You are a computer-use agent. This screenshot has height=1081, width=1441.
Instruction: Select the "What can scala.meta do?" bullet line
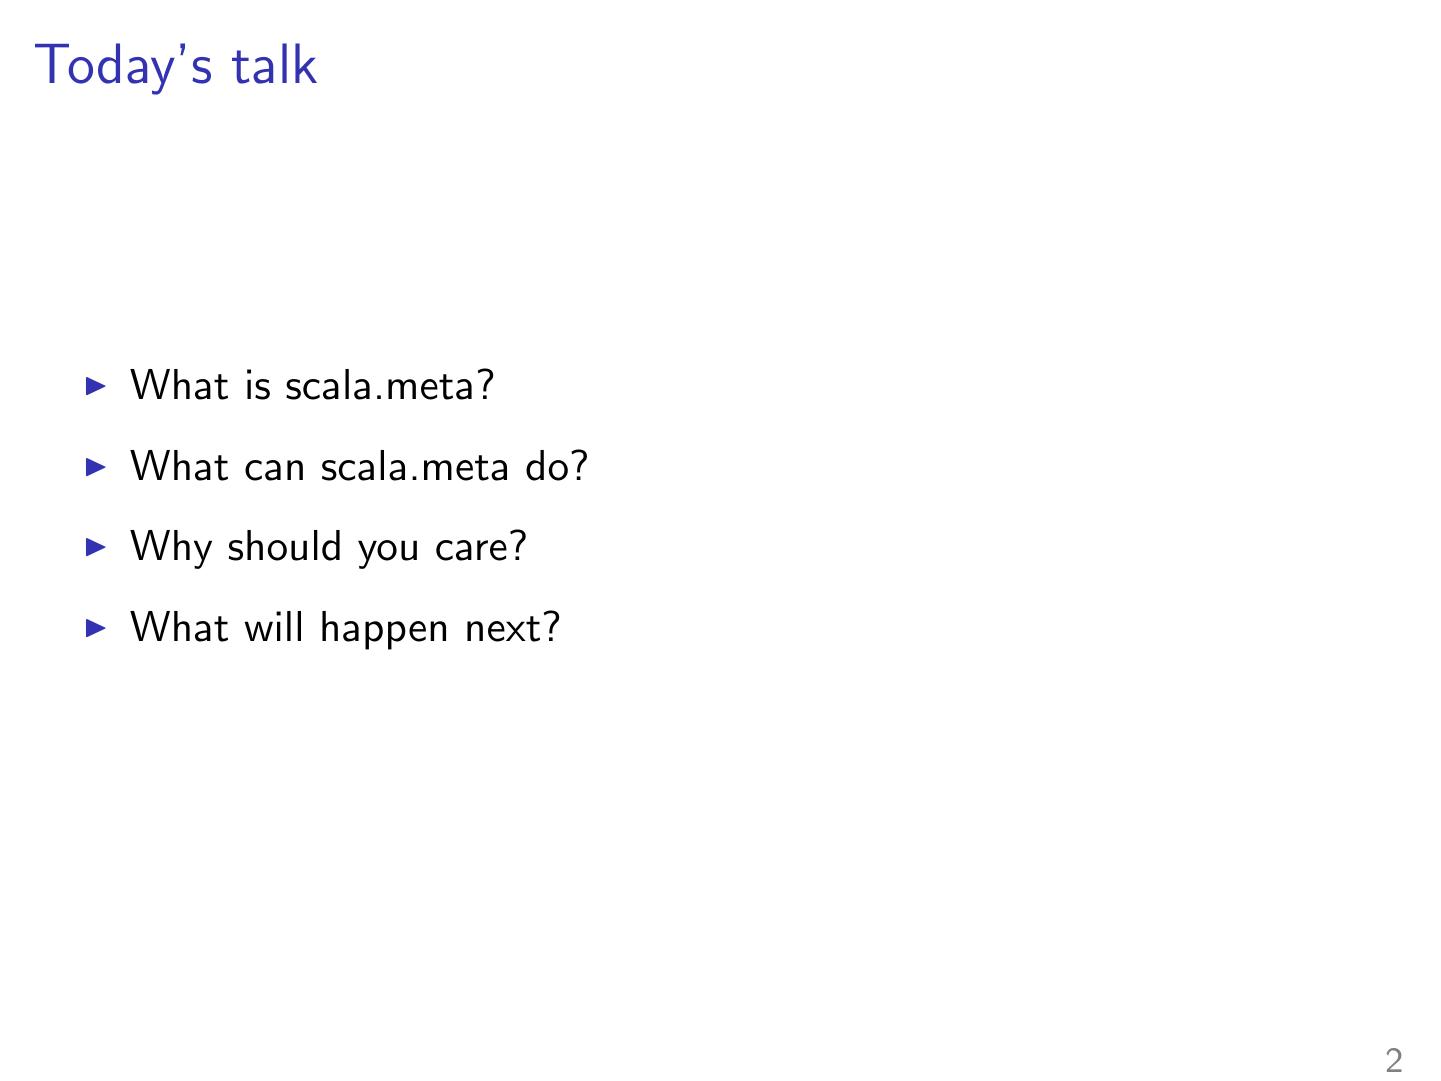tap(359, 467)
